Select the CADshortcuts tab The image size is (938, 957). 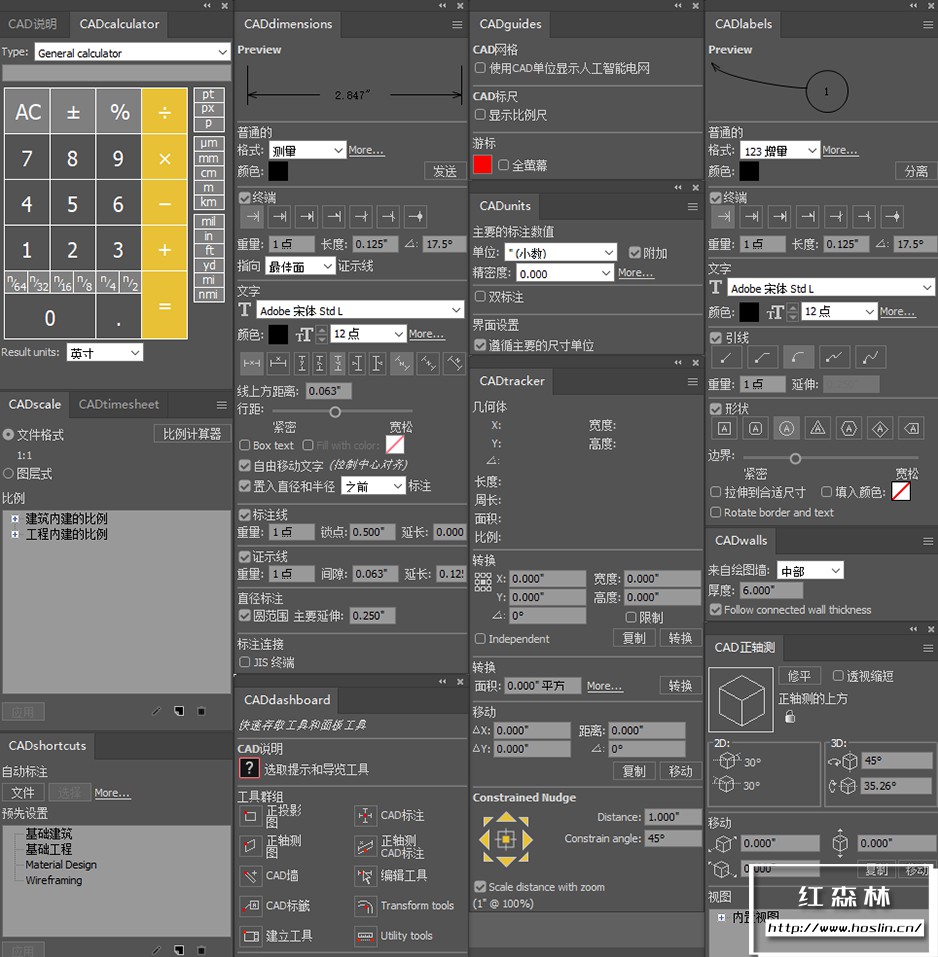coord(47,745)
